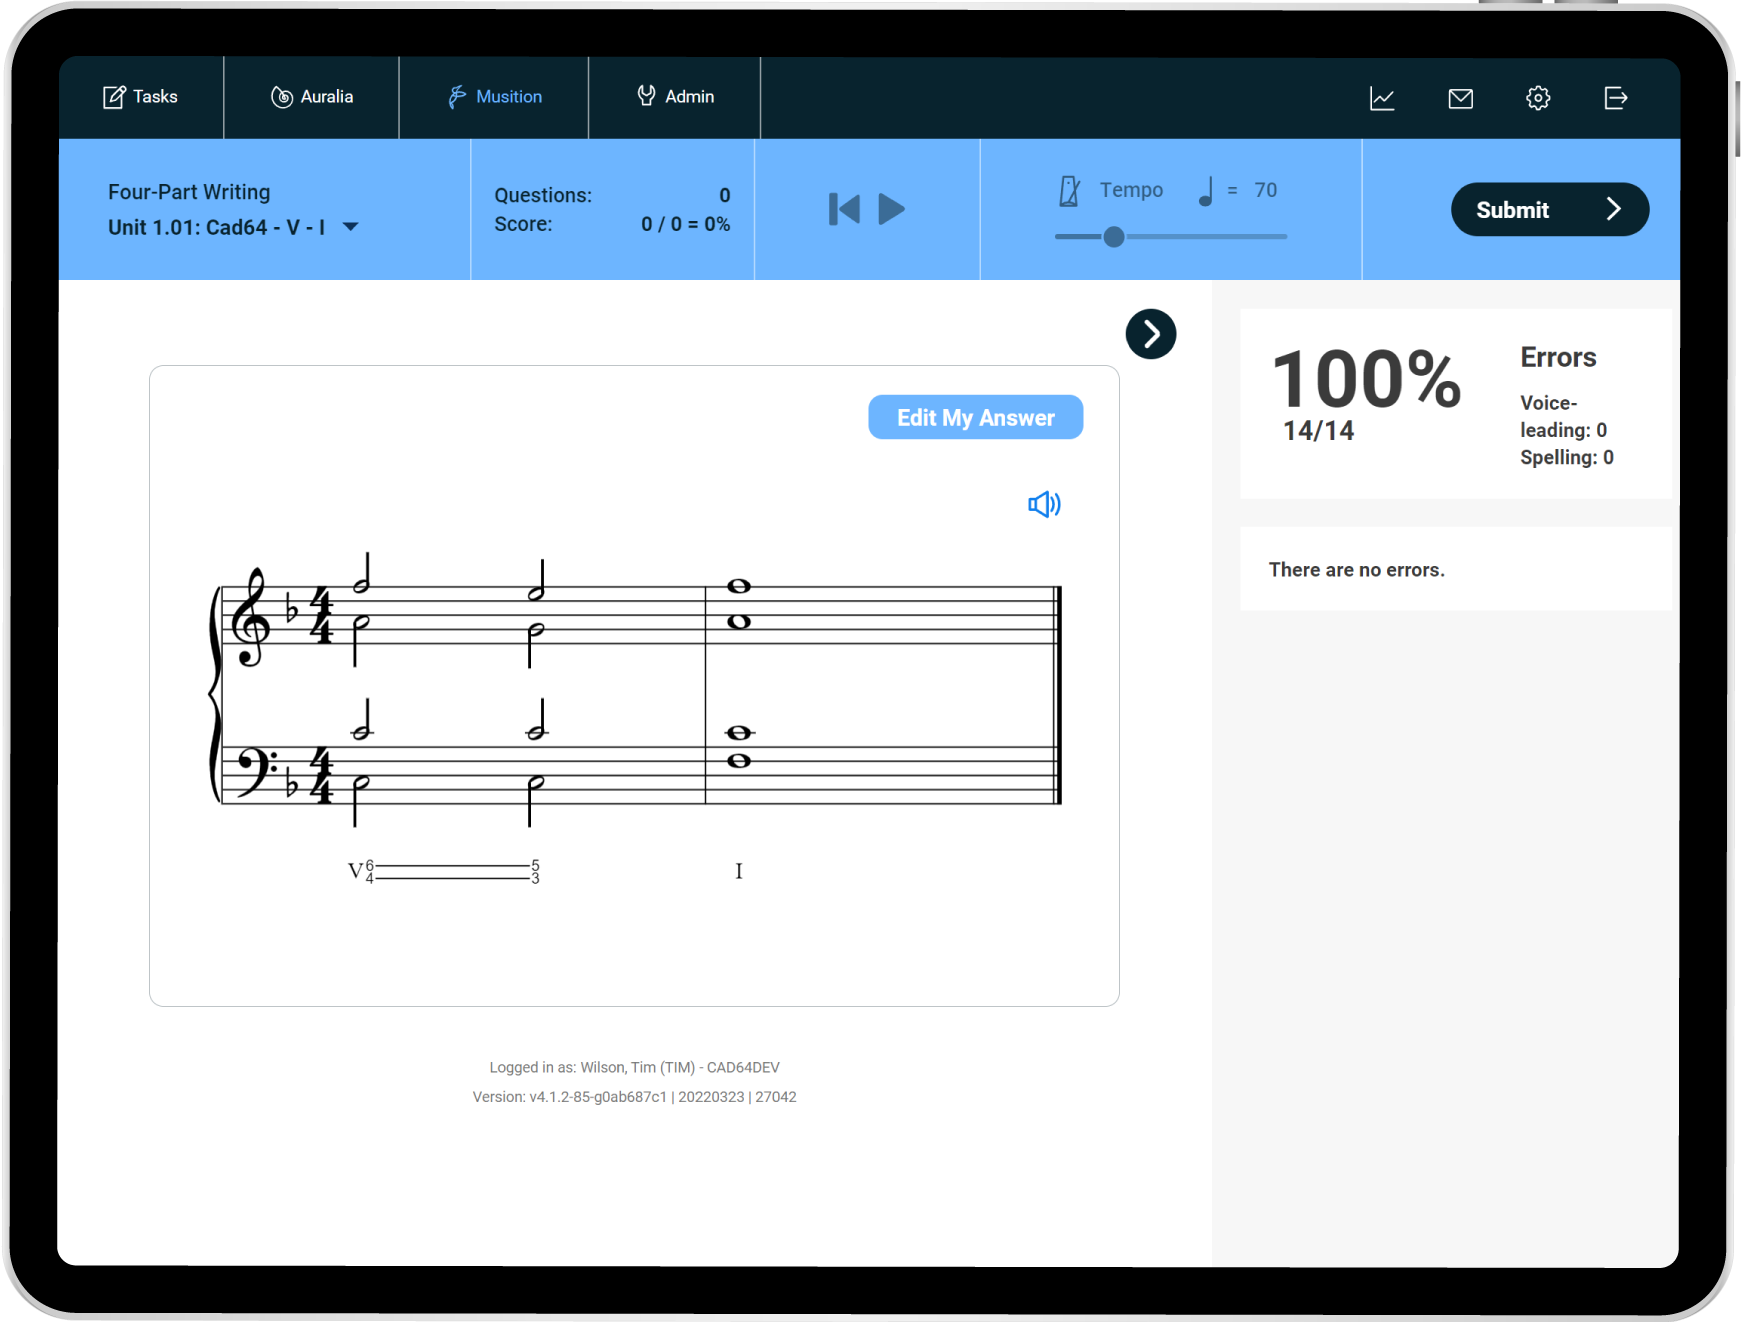Click the tempo slider handle
The height and width of the screenshot is (1322, 1742).
coord(1113,237)
